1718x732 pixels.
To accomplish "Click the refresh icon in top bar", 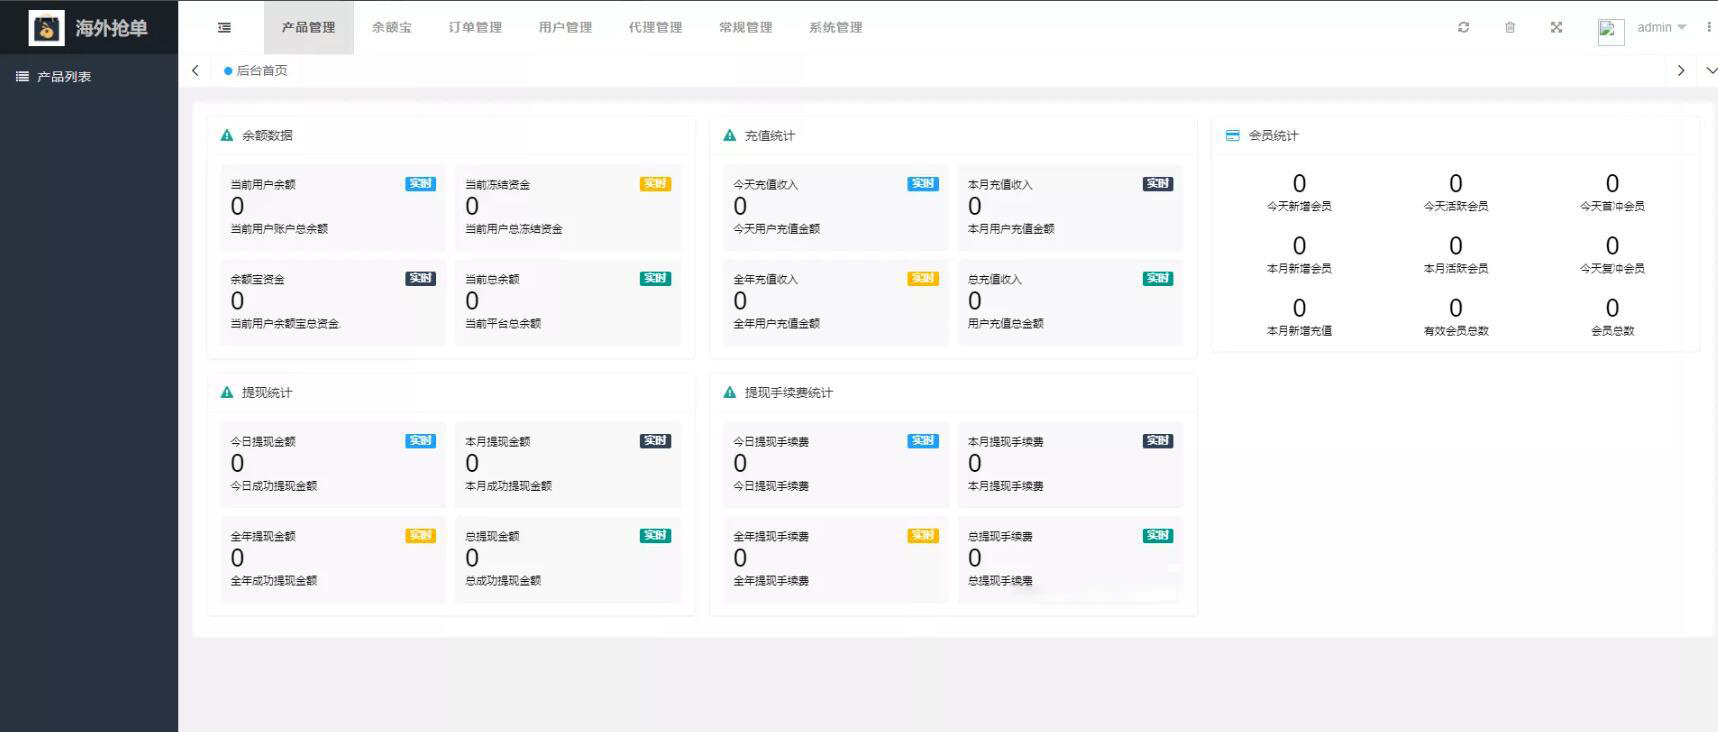I will pyautogui.click(x=1463, y=28).
